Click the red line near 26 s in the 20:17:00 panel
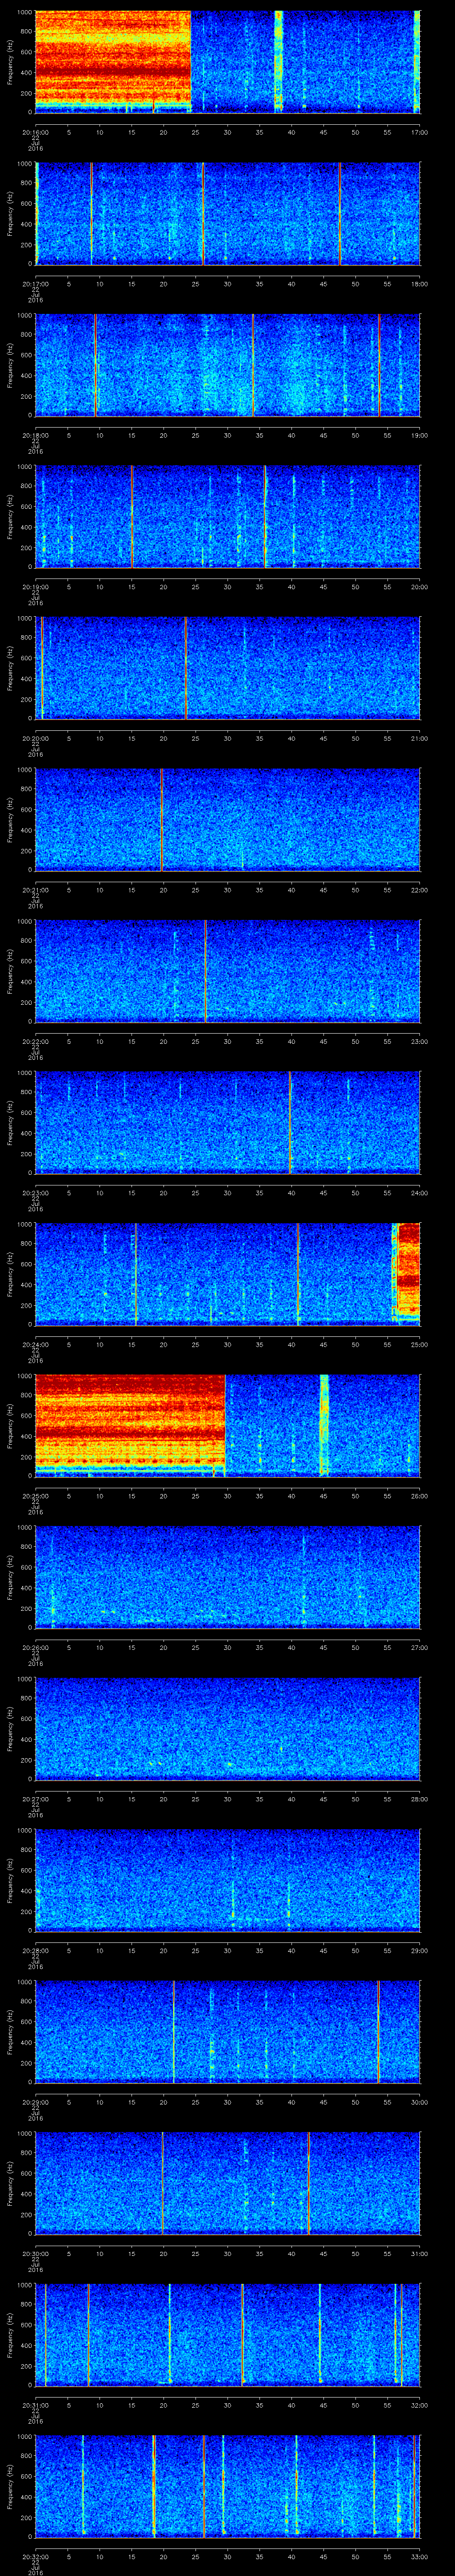Screen dimensions: 455x2576 203,213
